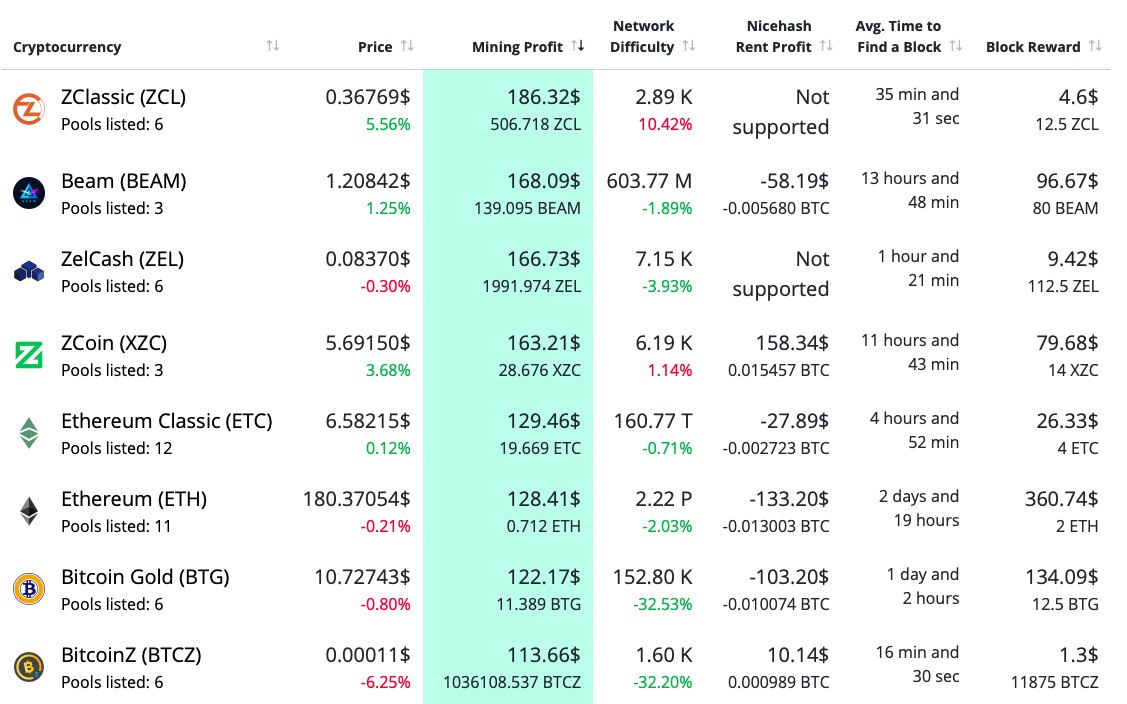Open the Ethereum (ETH) coin link
The image size is (1127, 704).
point(134,499)
